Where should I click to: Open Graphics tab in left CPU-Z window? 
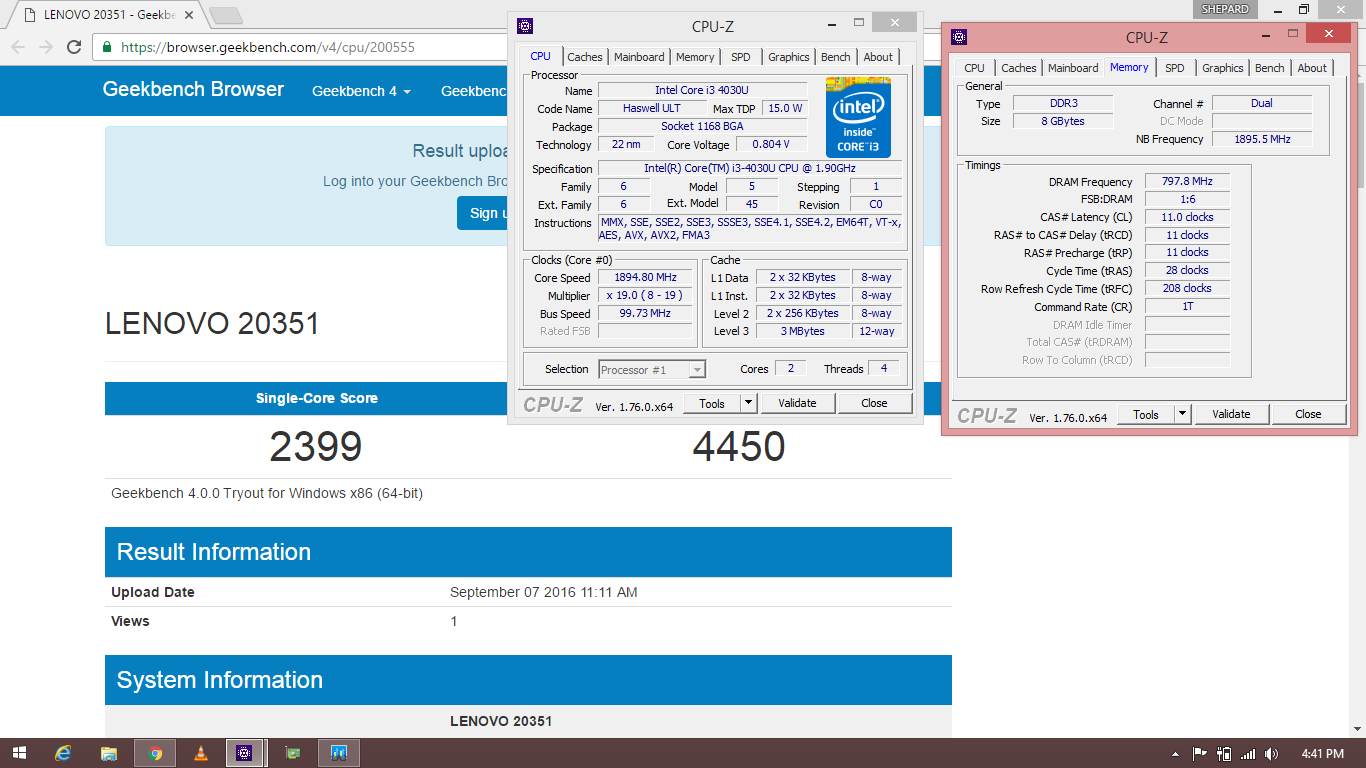click(x=789, y=57)
